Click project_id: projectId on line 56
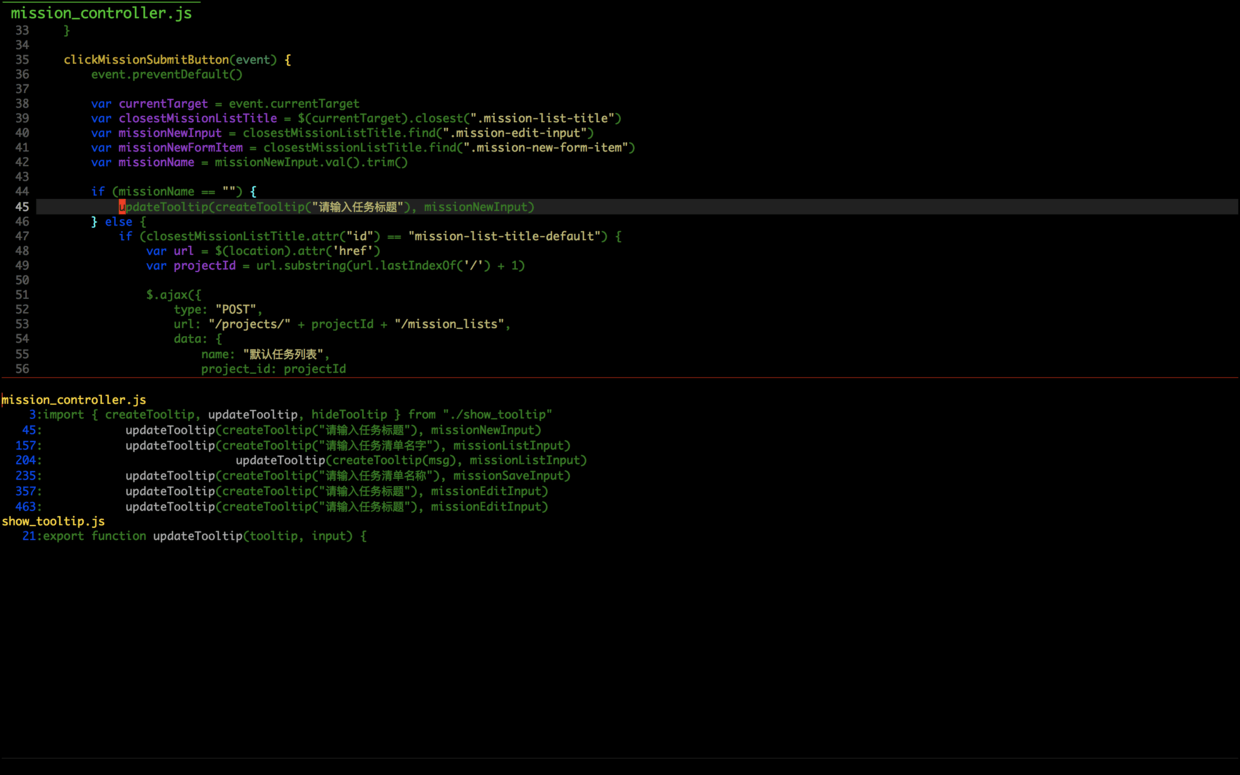The width and height of the screenshot is (1240, 775). click(273, 369)
